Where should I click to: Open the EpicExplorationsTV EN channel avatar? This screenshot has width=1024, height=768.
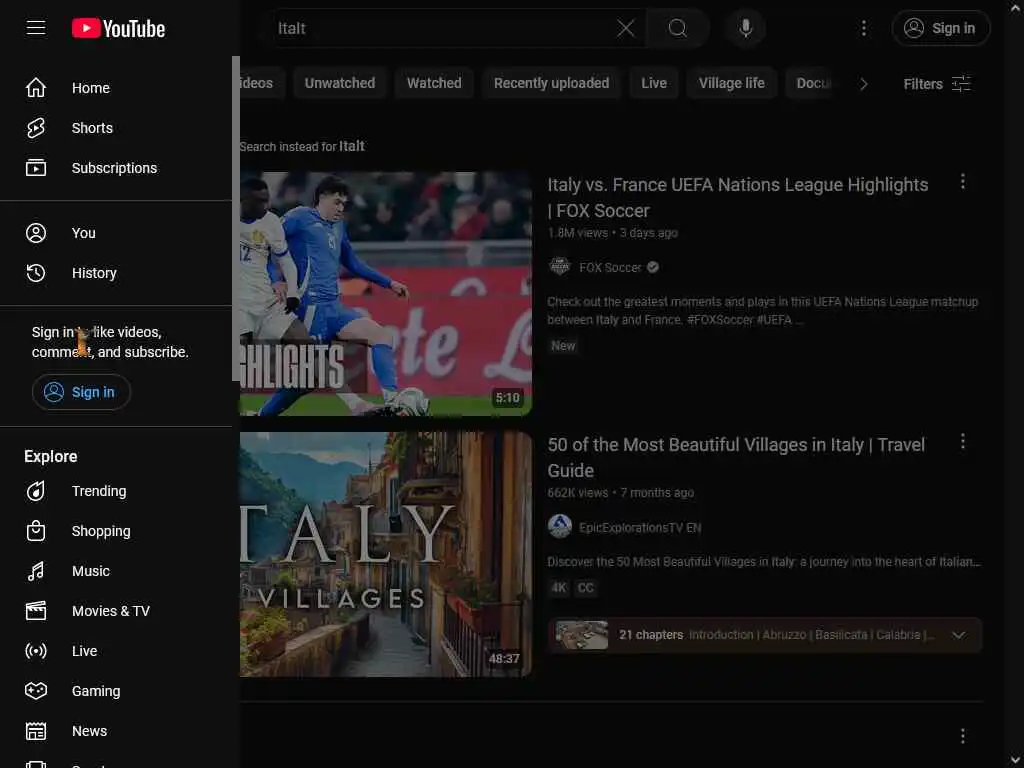pos(560,526)
